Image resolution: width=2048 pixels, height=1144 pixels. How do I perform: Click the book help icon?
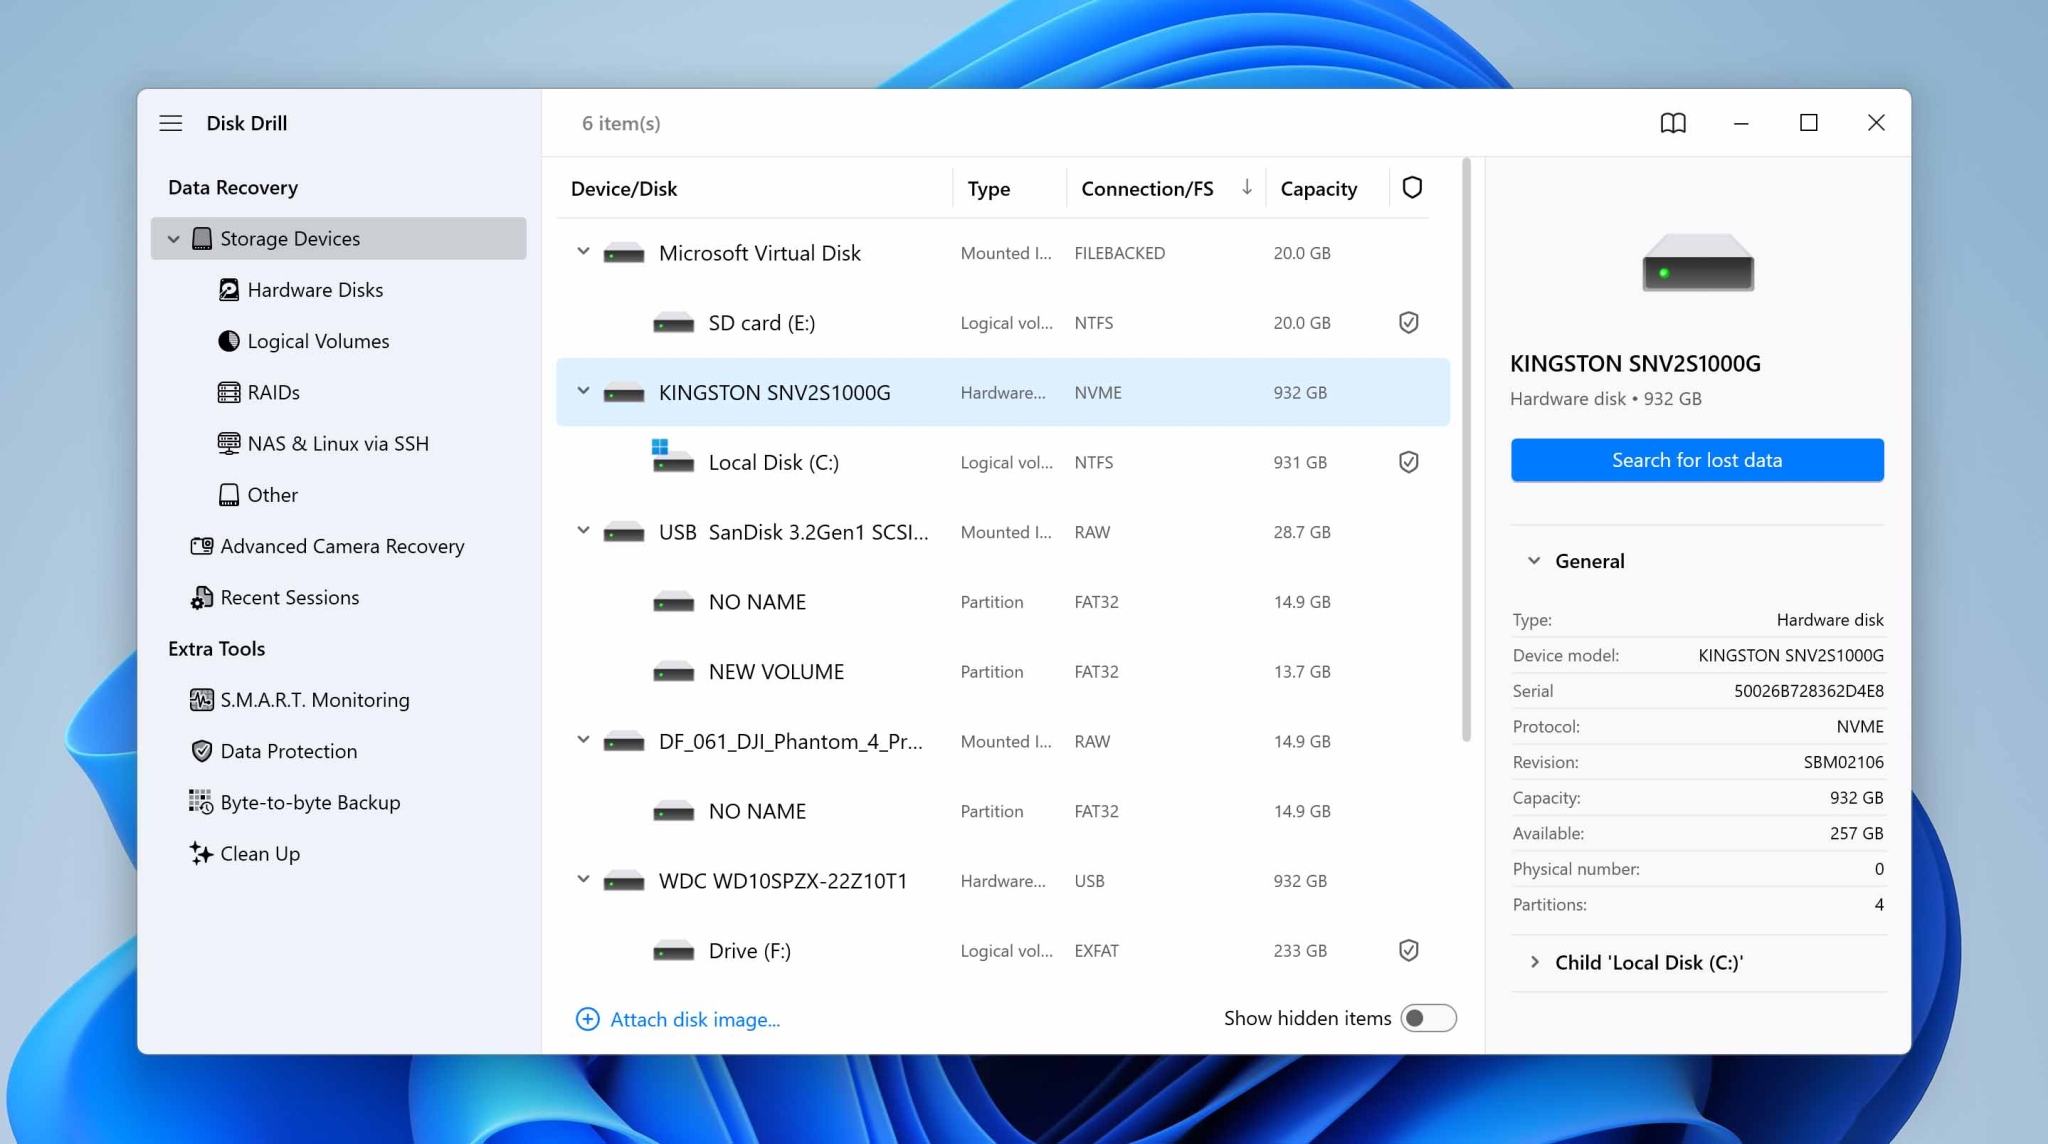tap(1673, 123)
